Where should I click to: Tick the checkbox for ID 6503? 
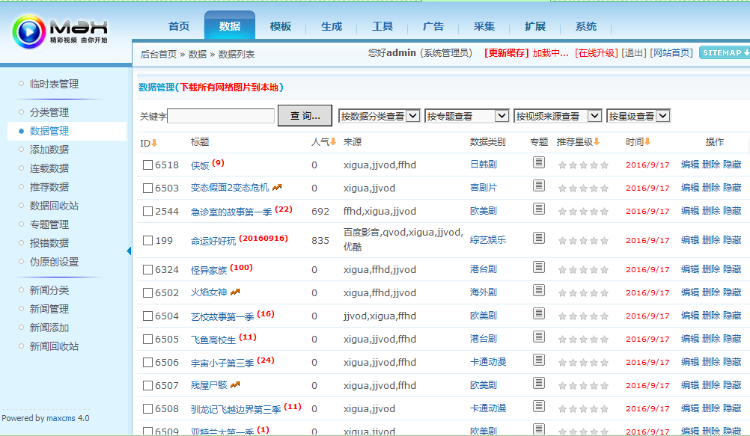point(148,188)
